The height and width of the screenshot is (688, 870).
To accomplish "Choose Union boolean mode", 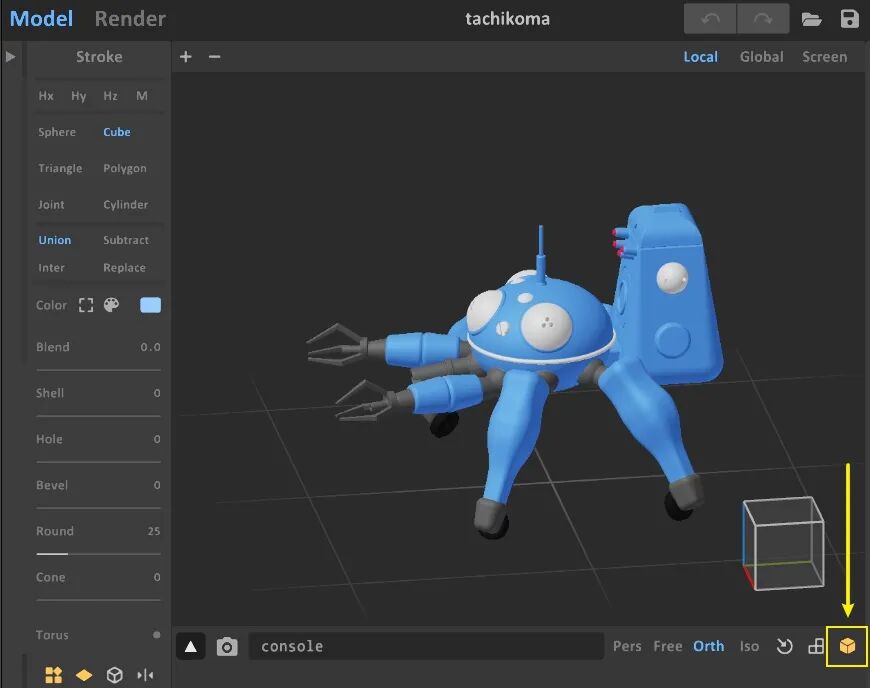I will 55,240.
